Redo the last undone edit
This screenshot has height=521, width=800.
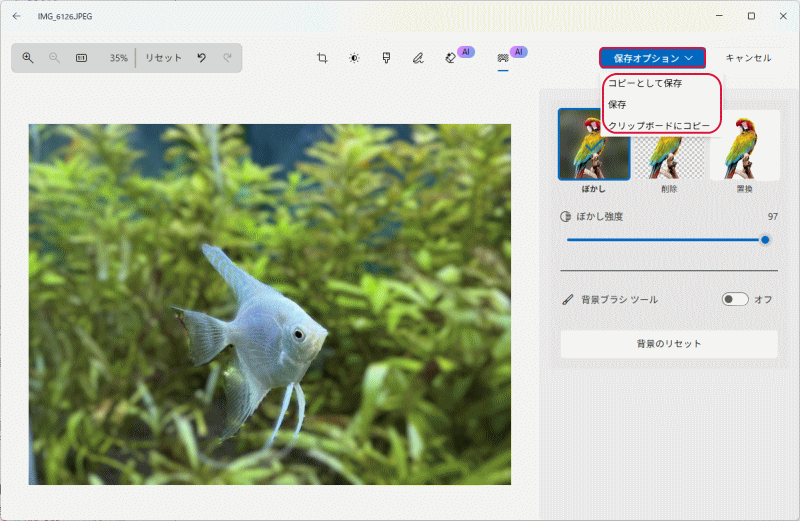(x=228, y=58)
